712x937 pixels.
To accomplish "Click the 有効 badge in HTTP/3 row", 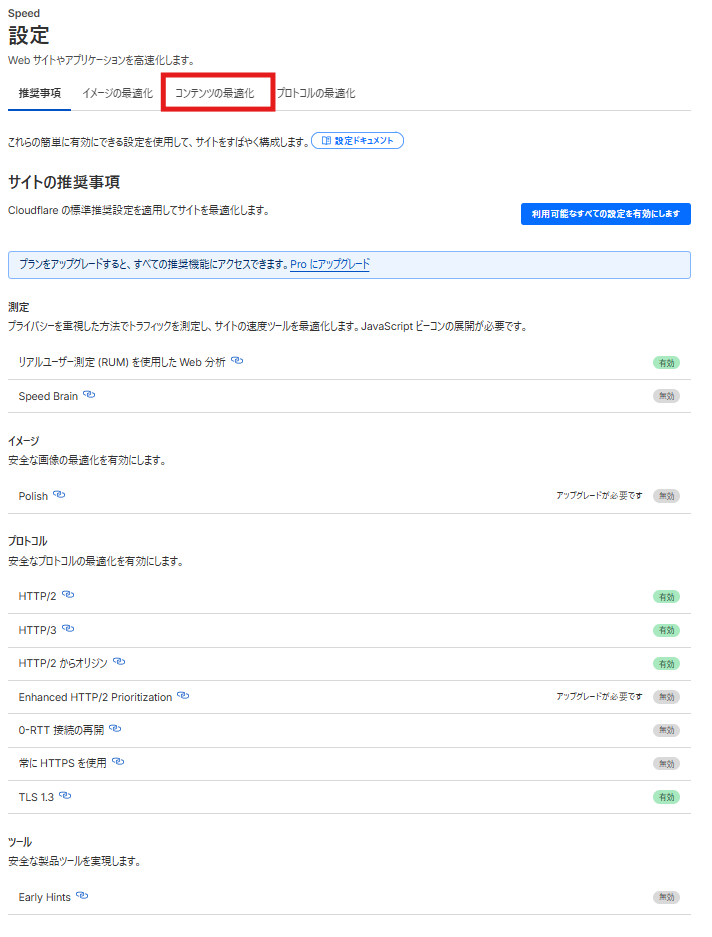I will coord(666,630).
